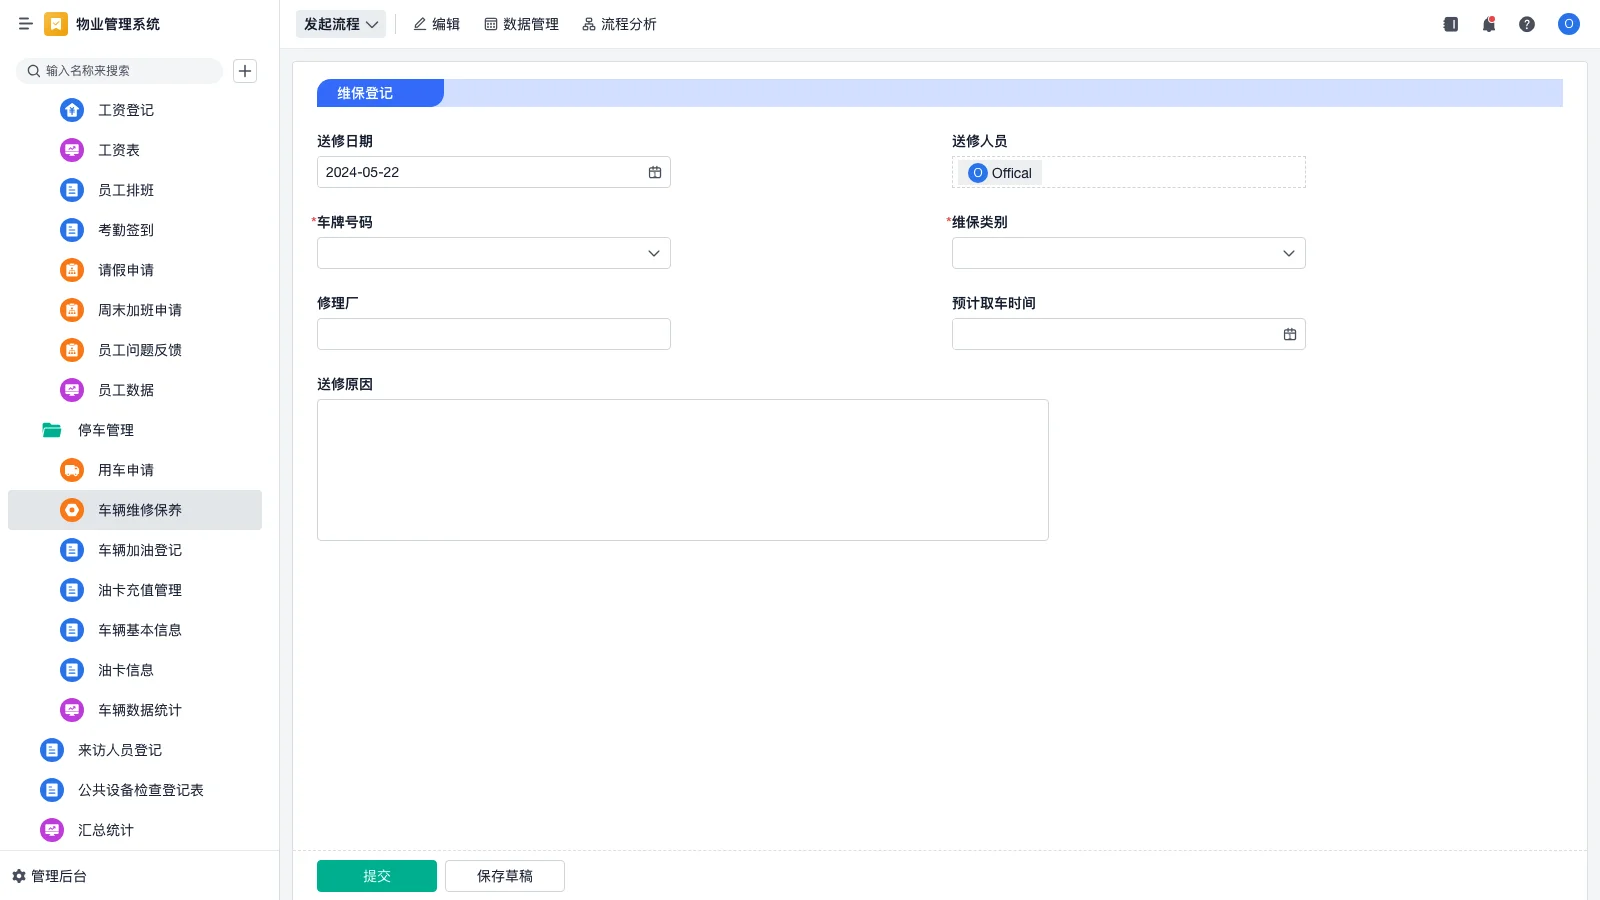The image size is (1600, 900).
Task: Click the notification bell icon
Action: 1488,24
